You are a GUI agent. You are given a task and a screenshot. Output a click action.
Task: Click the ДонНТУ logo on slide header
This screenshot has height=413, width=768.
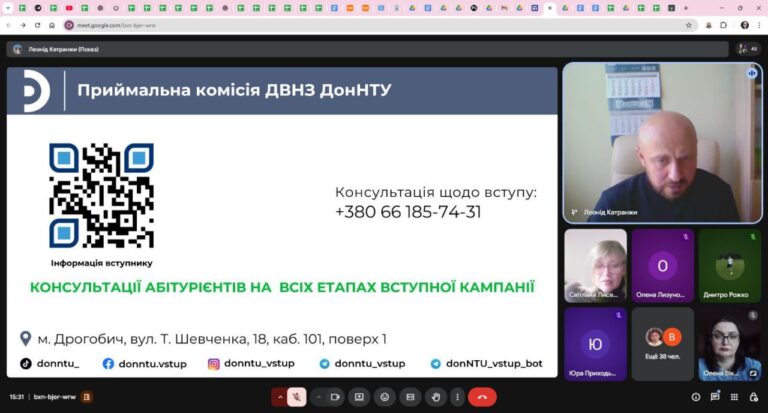(37, 91)
